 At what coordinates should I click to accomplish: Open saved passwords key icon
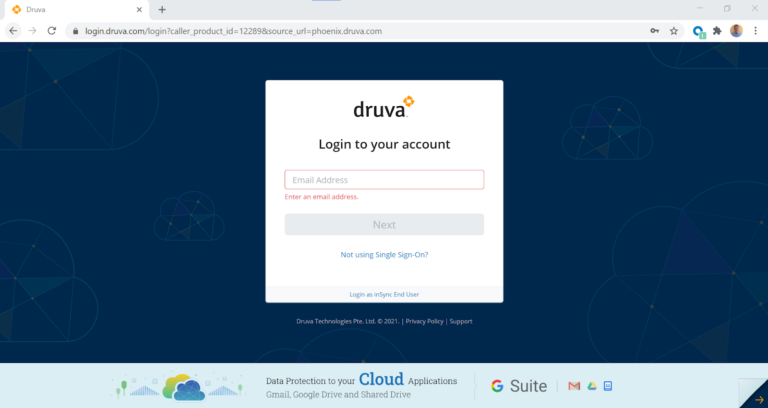pos(654,31)
